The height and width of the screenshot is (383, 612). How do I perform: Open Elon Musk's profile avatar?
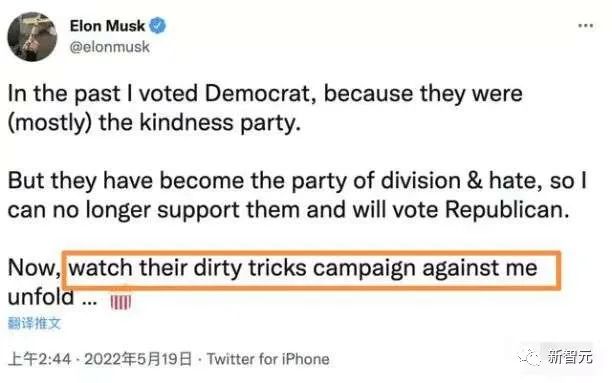(32, 37)
